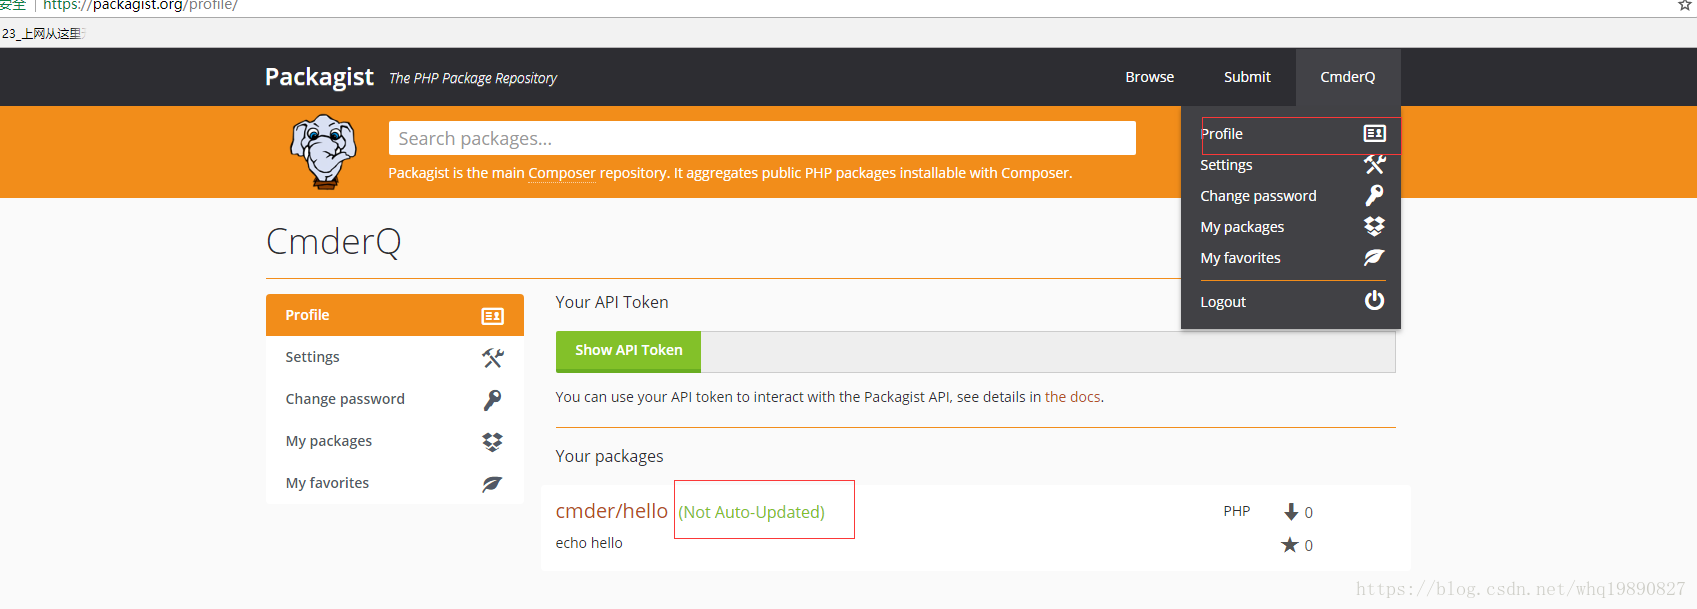Click the hidden API token field
The width and height of the screenshot is (1697, 609).
(x=1048, y=352)
